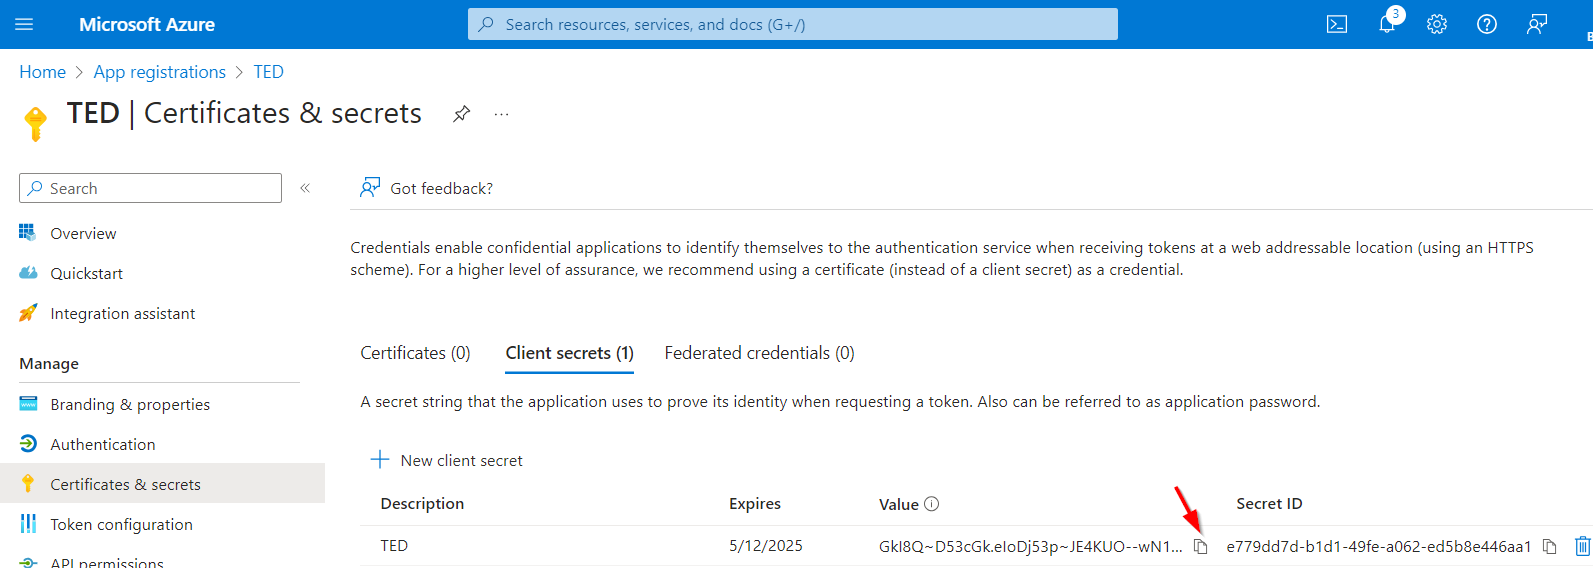Open Cloud Shell from the top bar
This screenshot has width=1593, height=568.
click(1337, 24)
